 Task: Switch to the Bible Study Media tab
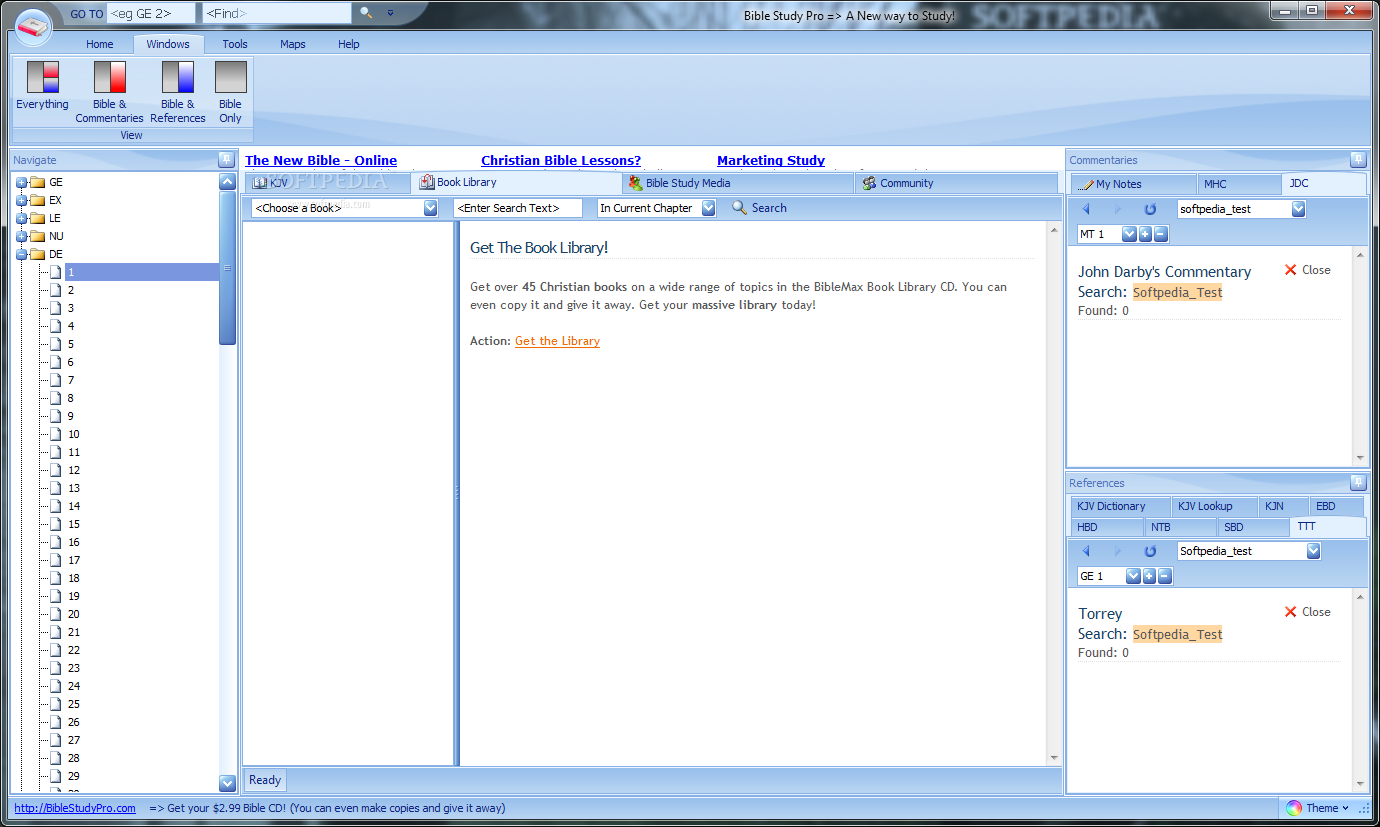click(x=738, y=183)
